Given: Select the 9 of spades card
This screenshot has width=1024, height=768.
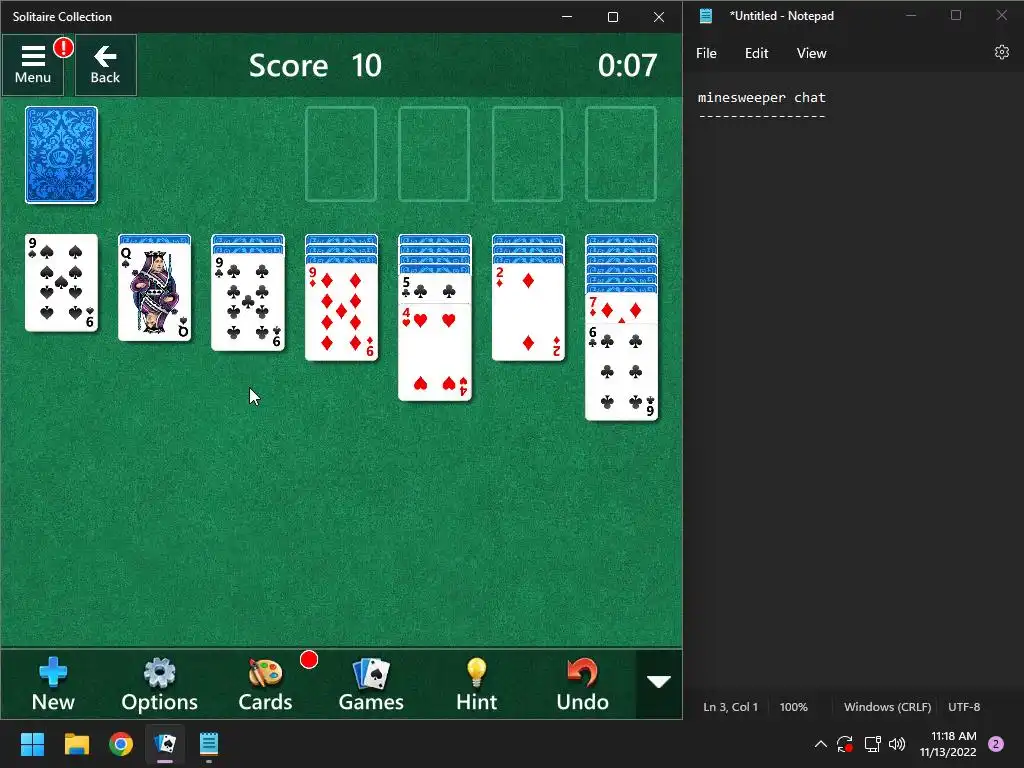Looking at the screenshot, I should pyautogui.click(x=61, y=283).
